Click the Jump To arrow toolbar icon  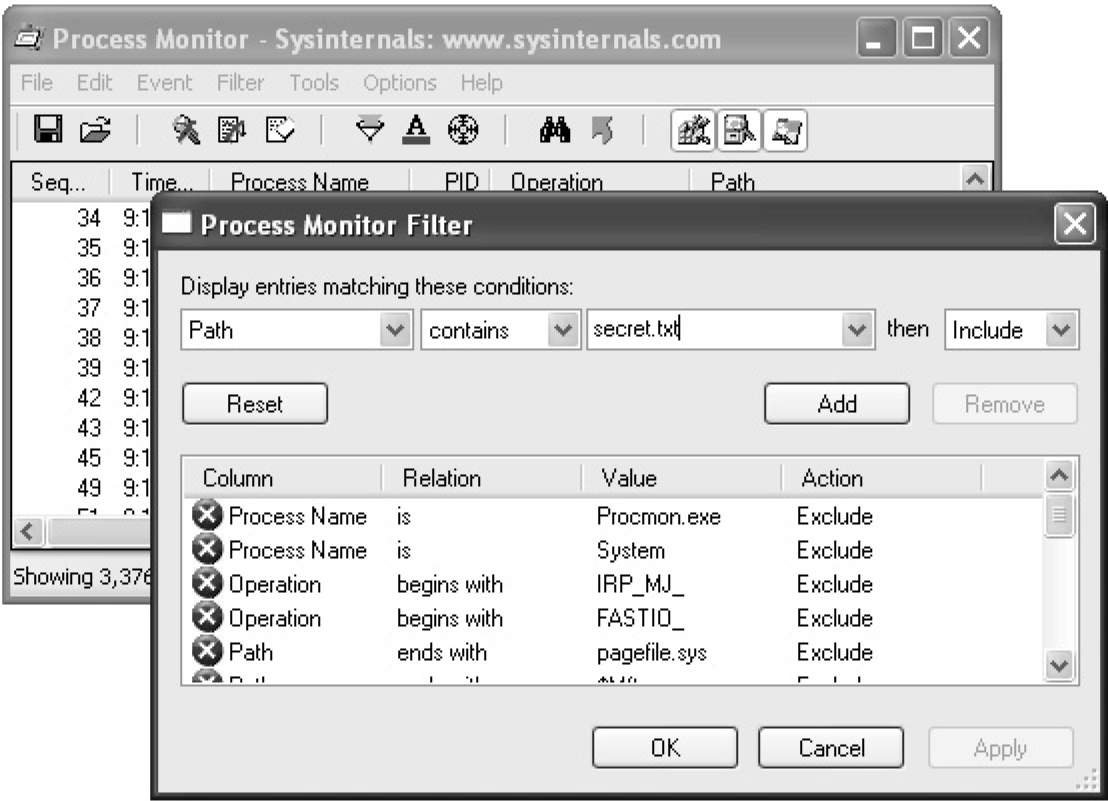[602, 130]
